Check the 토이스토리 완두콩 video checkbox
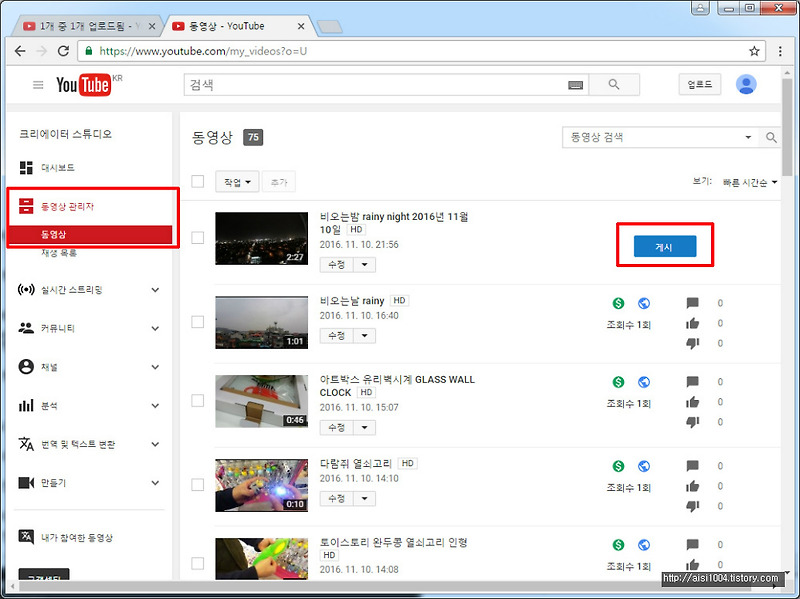800x599 pixels. tap(197, 563)
